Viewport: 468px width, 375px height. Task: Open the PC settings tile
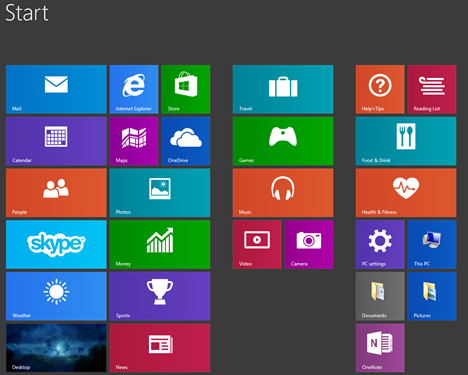380,244
